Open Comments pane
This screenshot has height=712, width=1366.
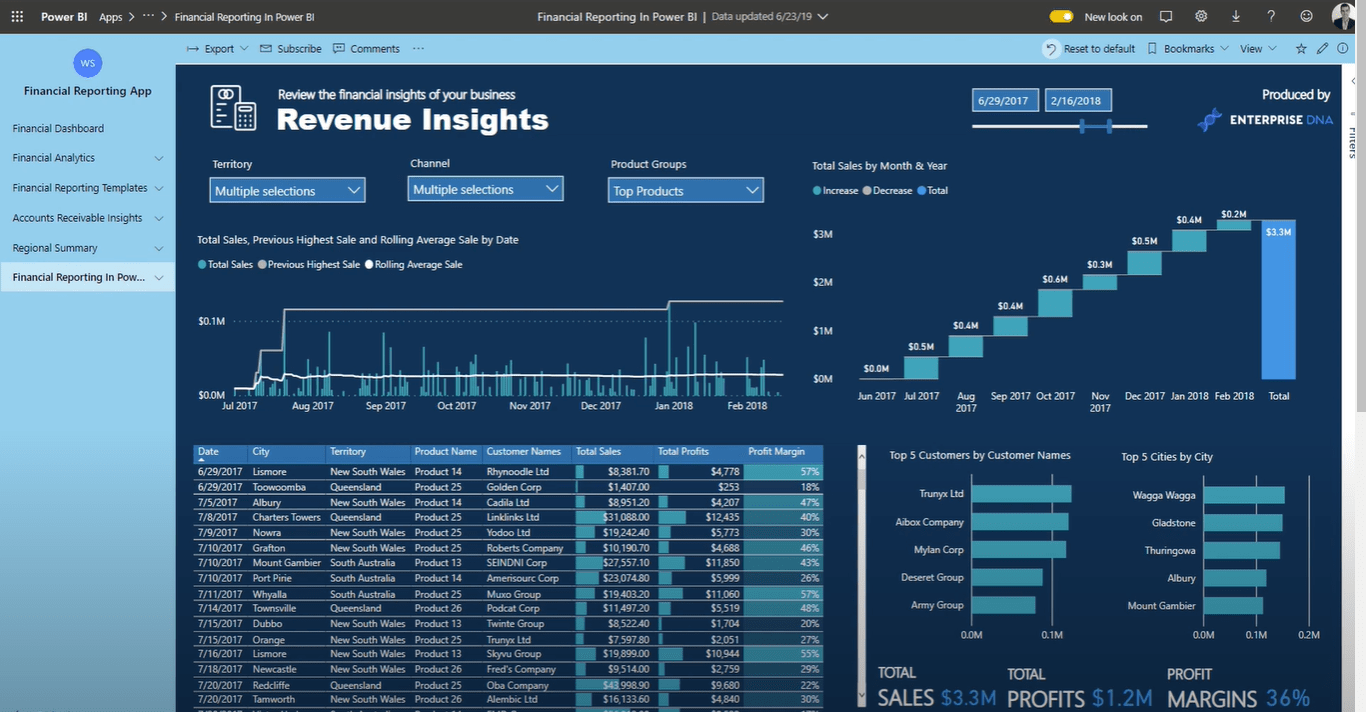point(366,49)
